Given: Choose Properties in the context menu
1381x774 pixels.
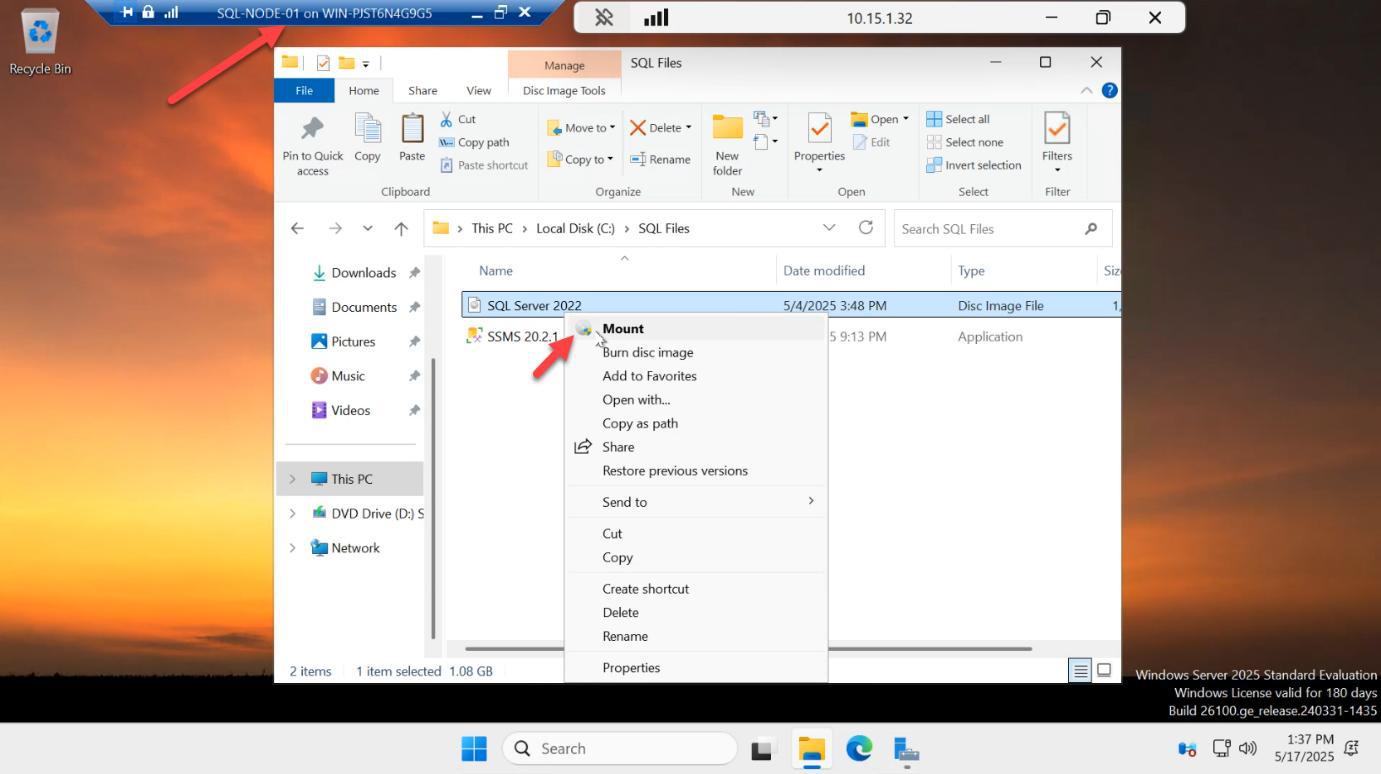Looking at the screenshot, I should (696, 668).
